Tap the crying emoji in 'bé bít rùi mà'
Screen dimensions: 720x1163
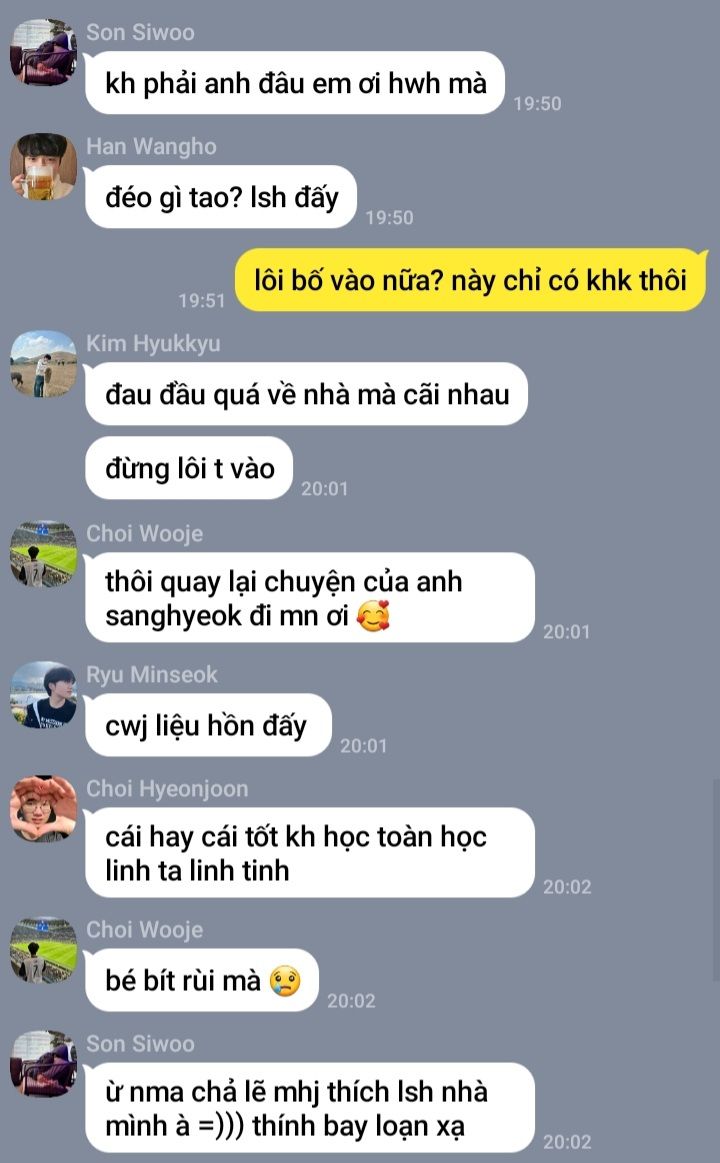[x=285, y=981]
